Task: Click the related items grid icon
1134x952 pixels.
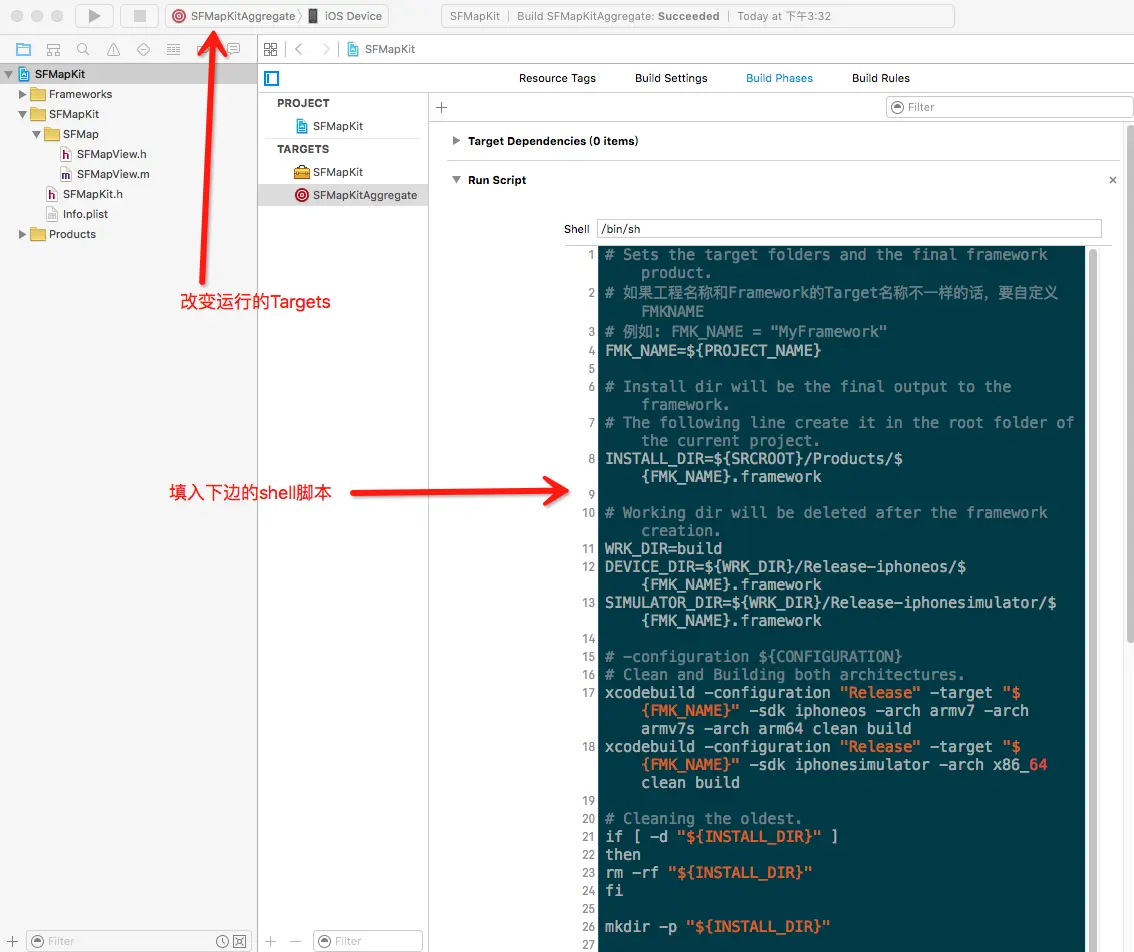Action: [270, 49]
